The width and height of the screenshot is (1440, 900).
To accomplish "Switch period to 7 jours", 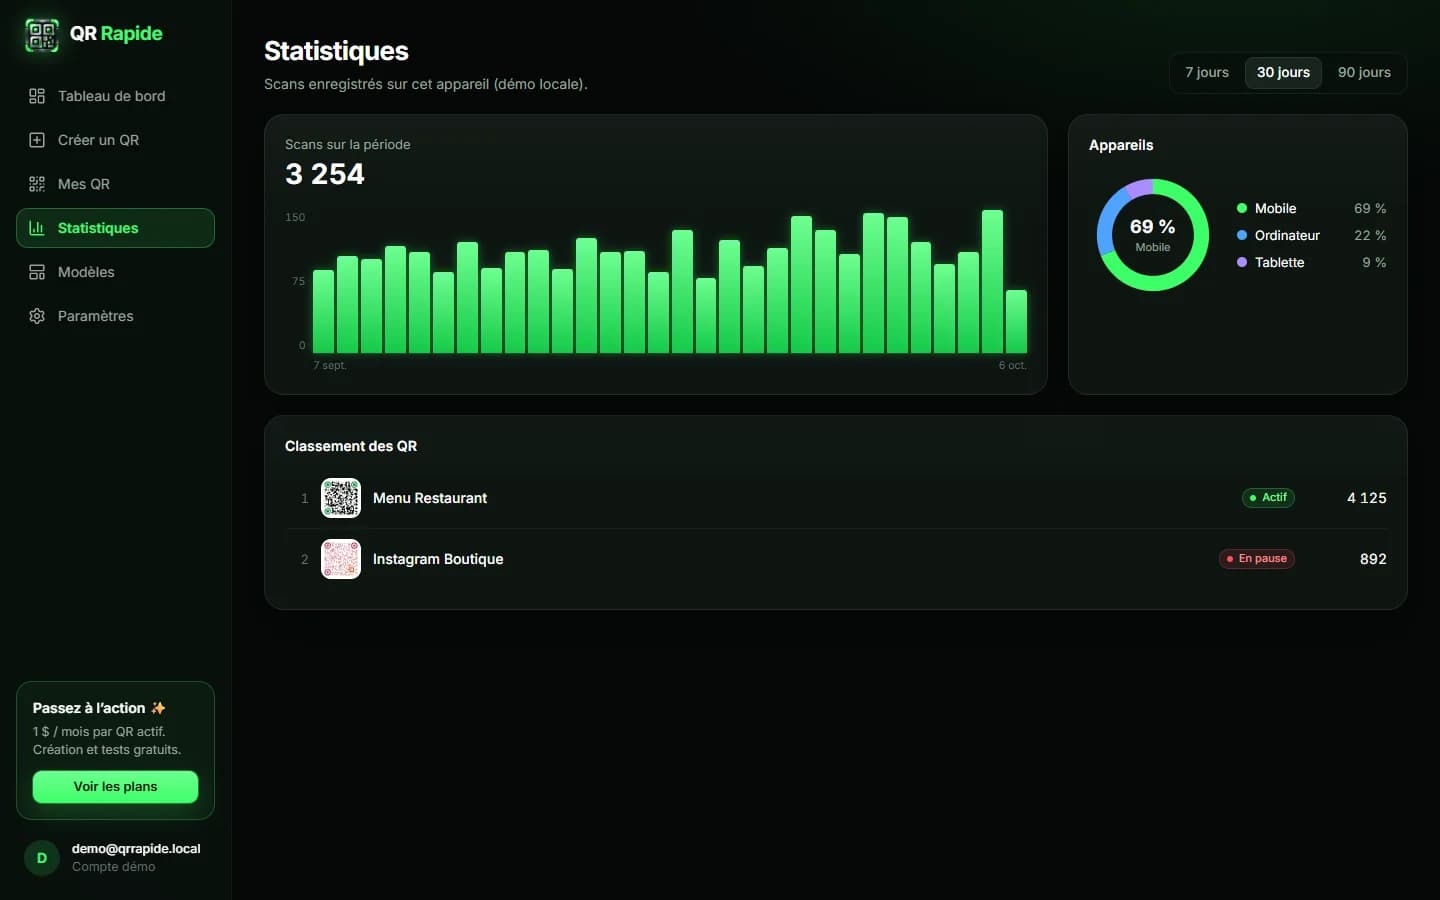I will (1207, 72).
